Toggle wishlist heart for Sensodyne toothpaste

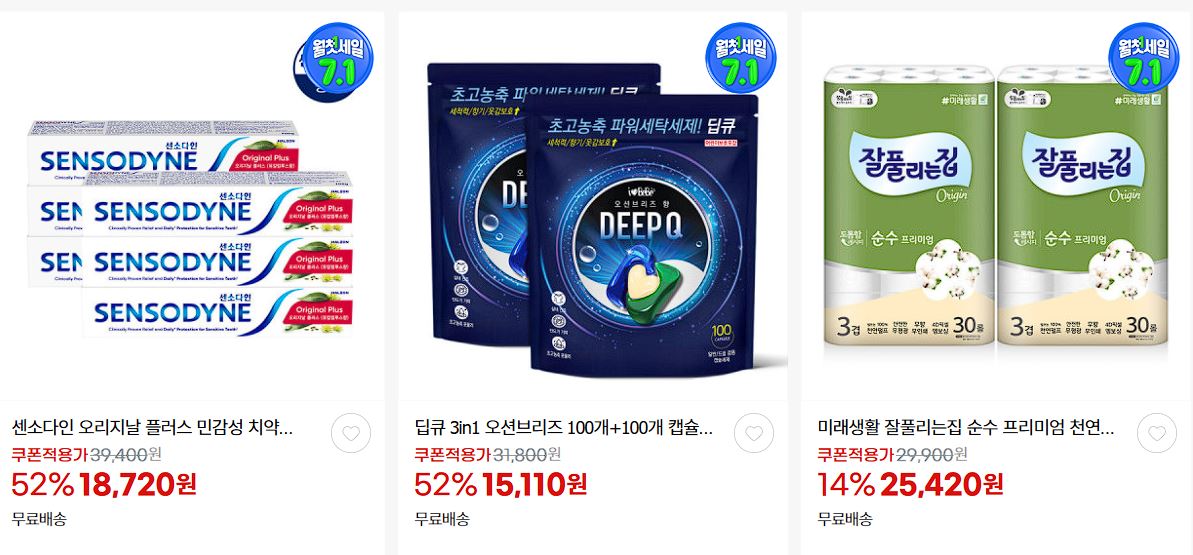pyautogui.click(x=351, y=433)
